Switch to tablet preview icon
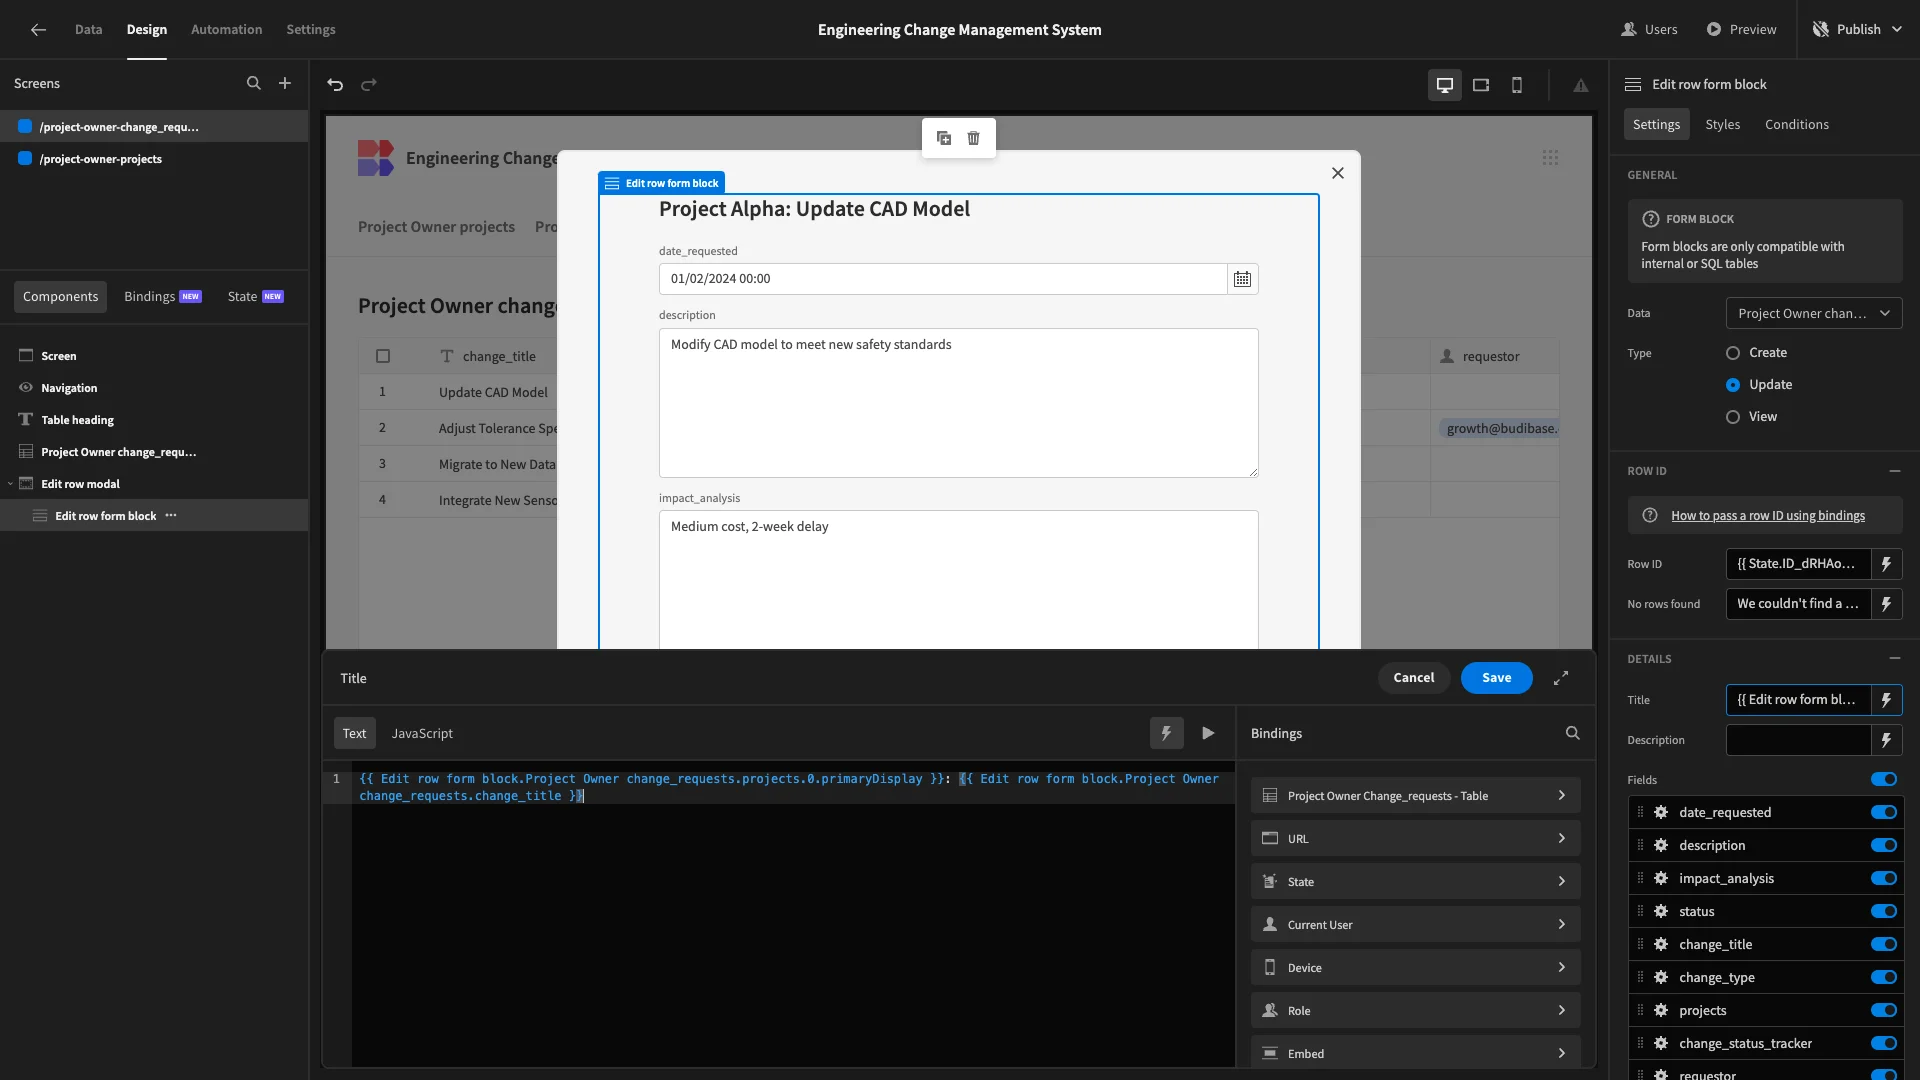The height and width of the screenshot is (1080, 1920). pos(1481,85)
